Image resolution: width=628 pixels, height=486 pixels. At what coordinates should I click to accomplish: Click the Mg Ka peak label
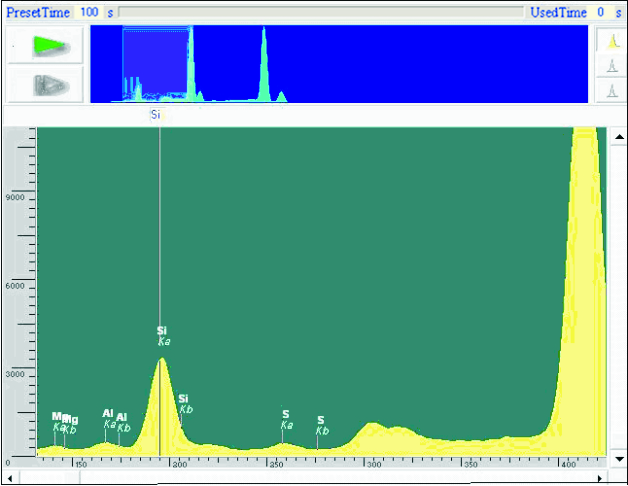(57, 421)
